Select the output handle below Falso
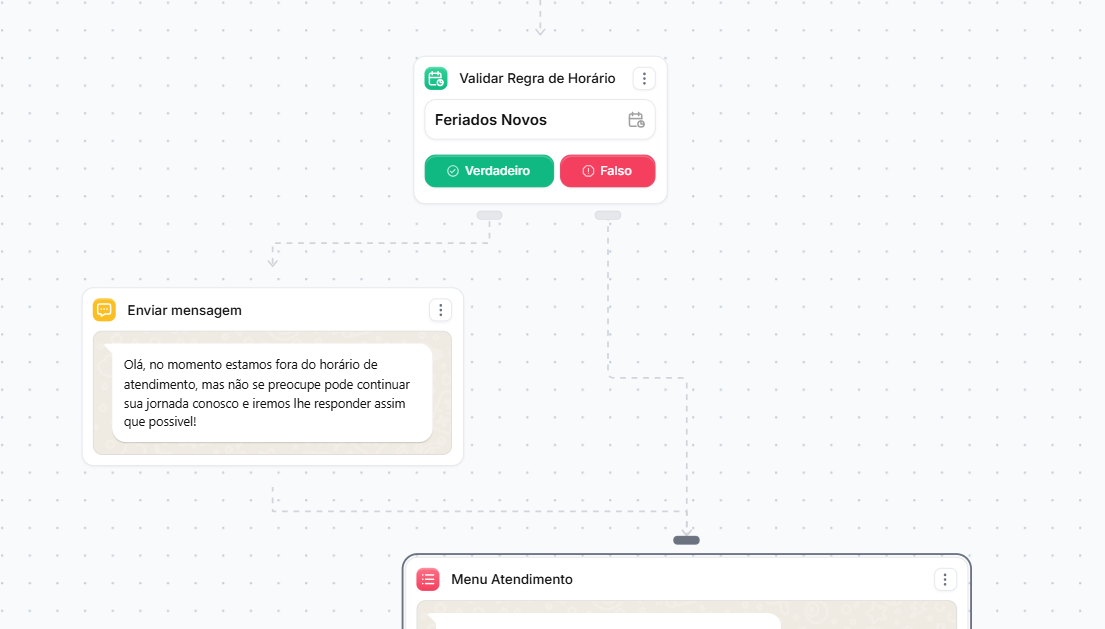 [x=607, y=216]
